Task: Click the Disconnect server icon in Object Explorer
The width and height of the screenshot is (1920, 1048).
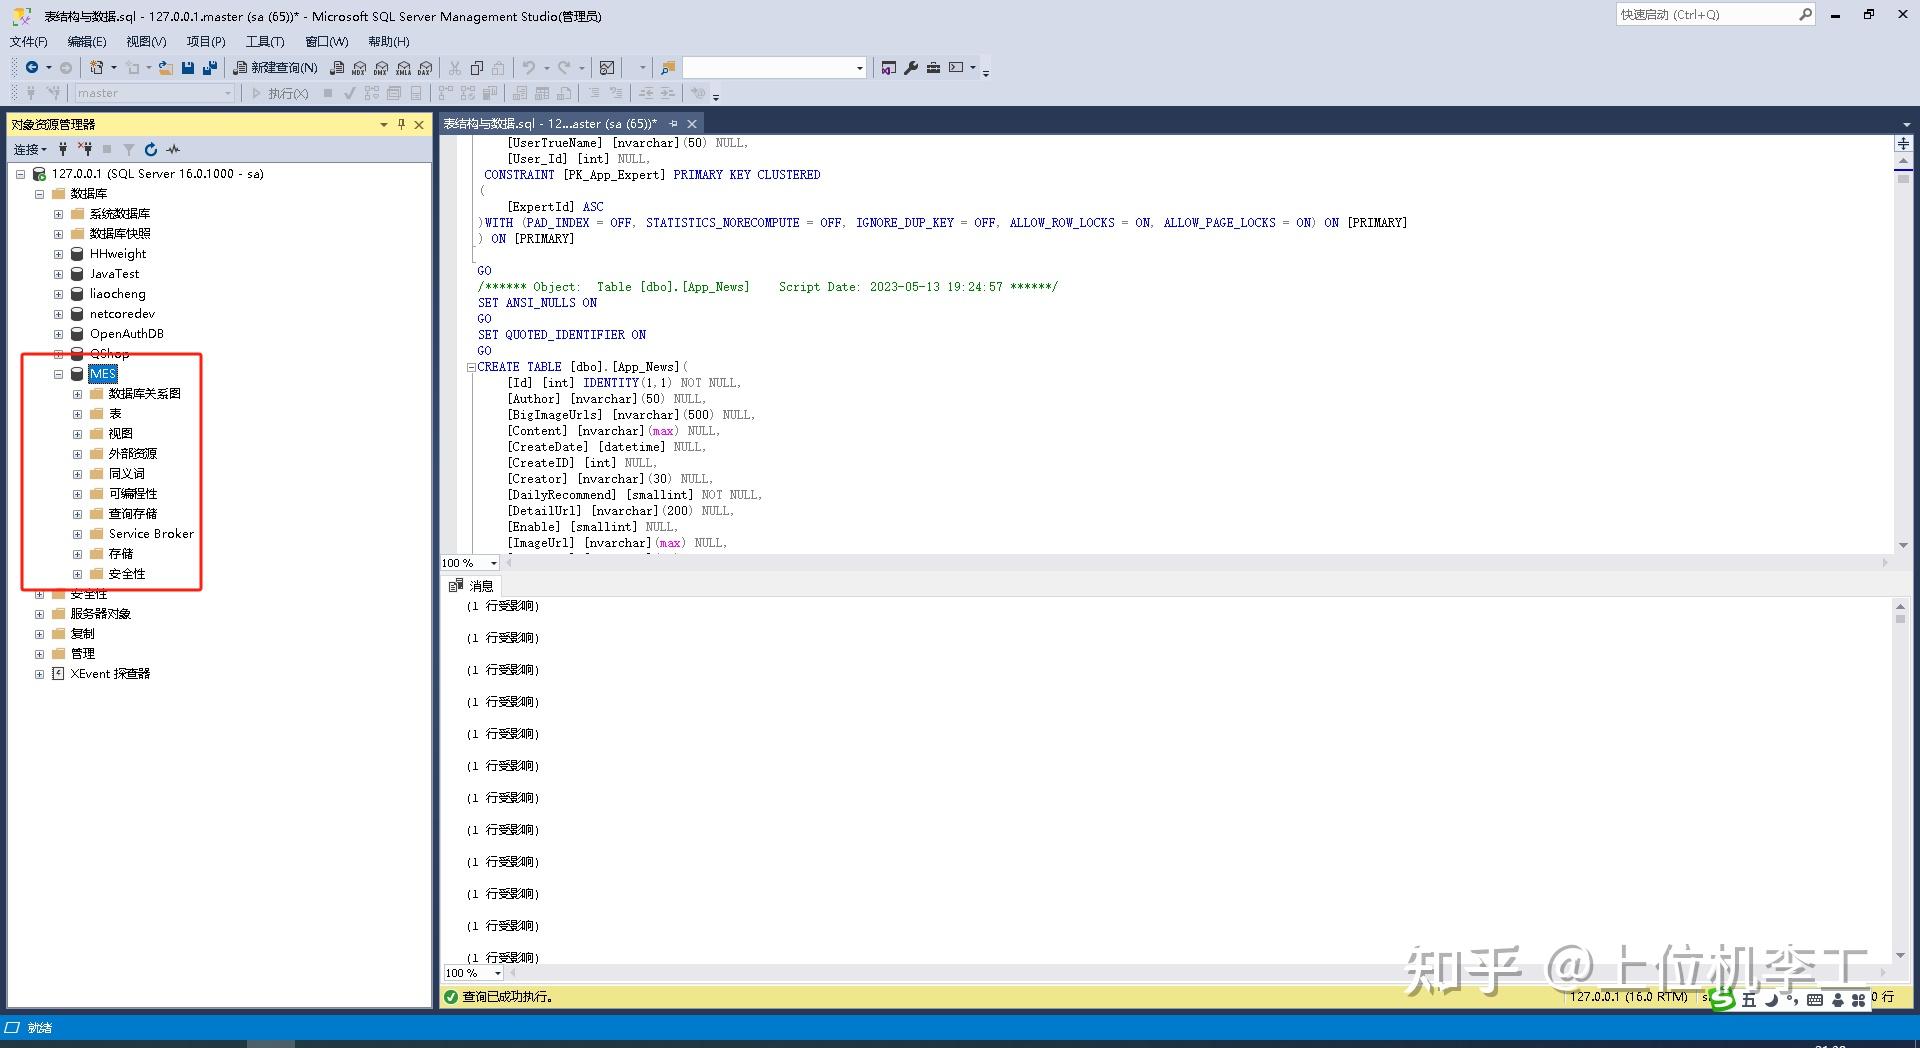Action: (x=87, y=149)
